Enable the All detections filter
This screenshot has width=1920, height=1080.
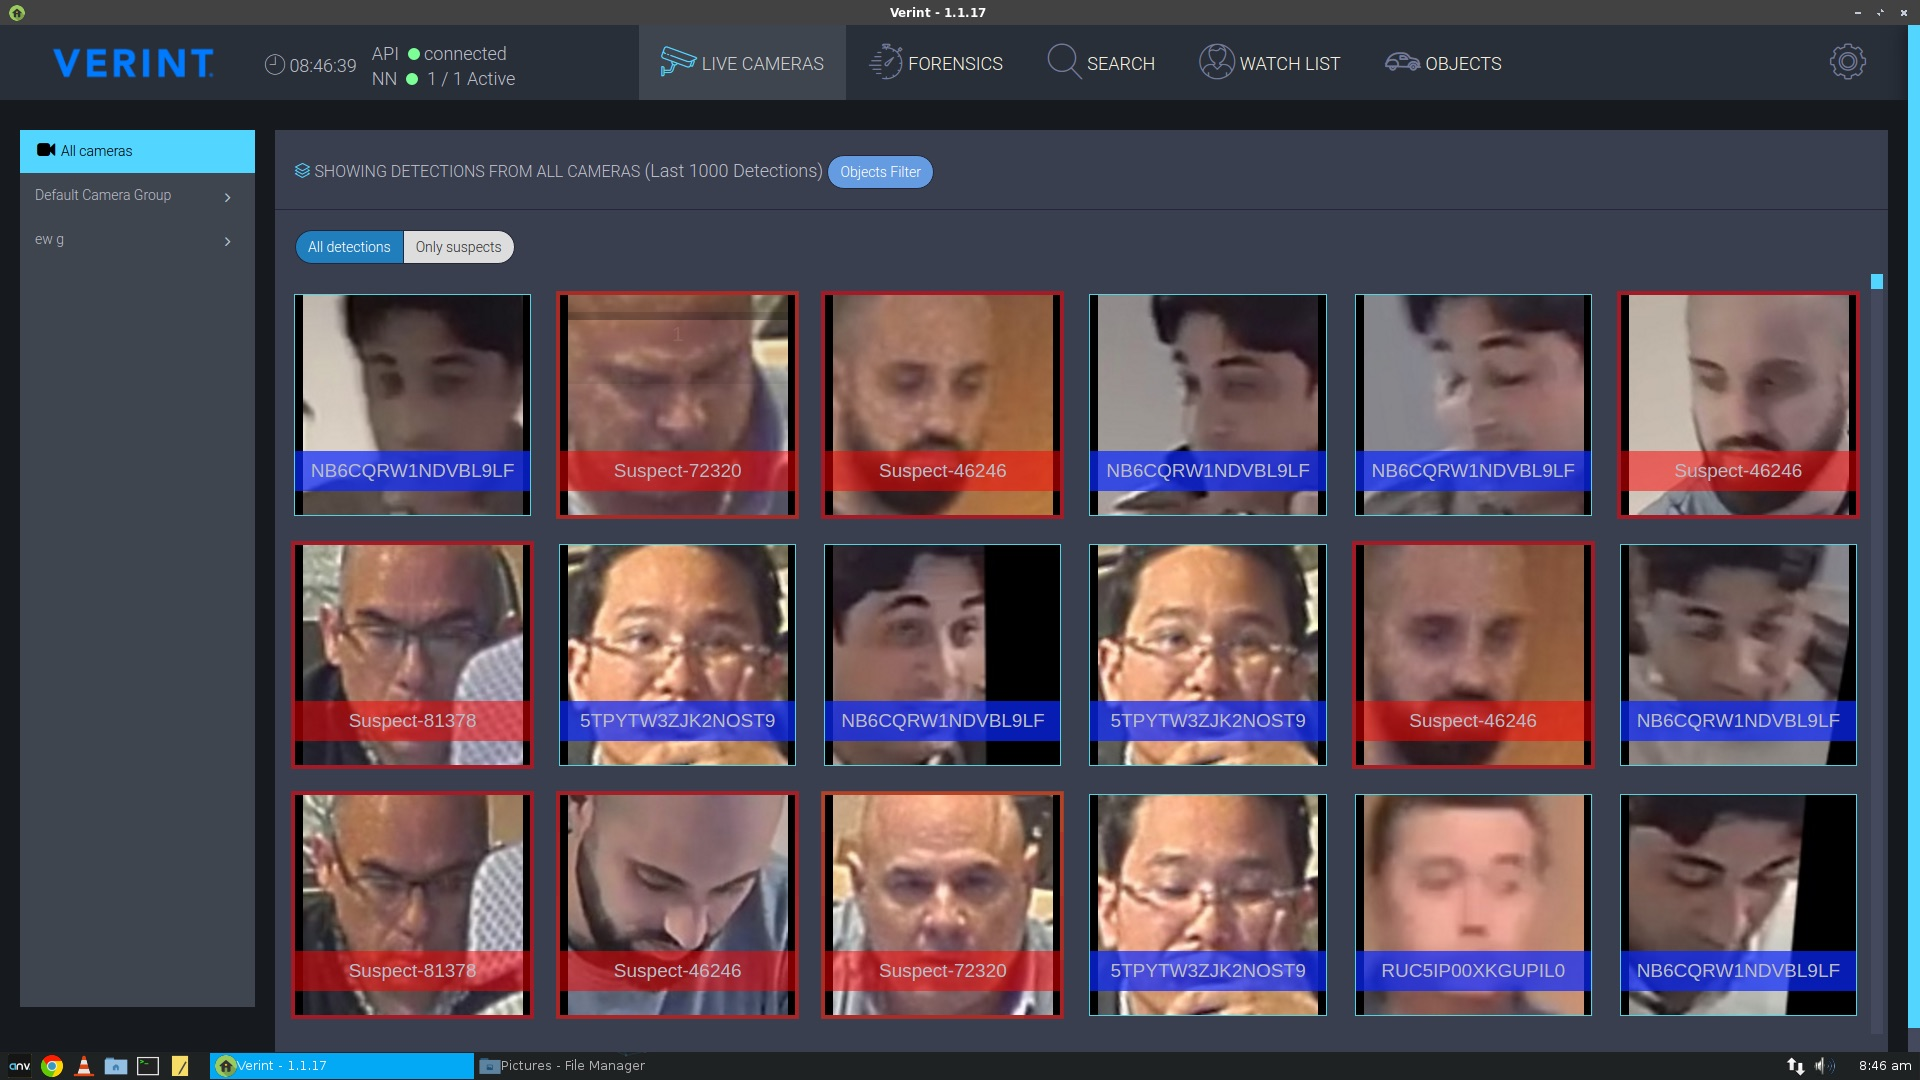(348, 246)
